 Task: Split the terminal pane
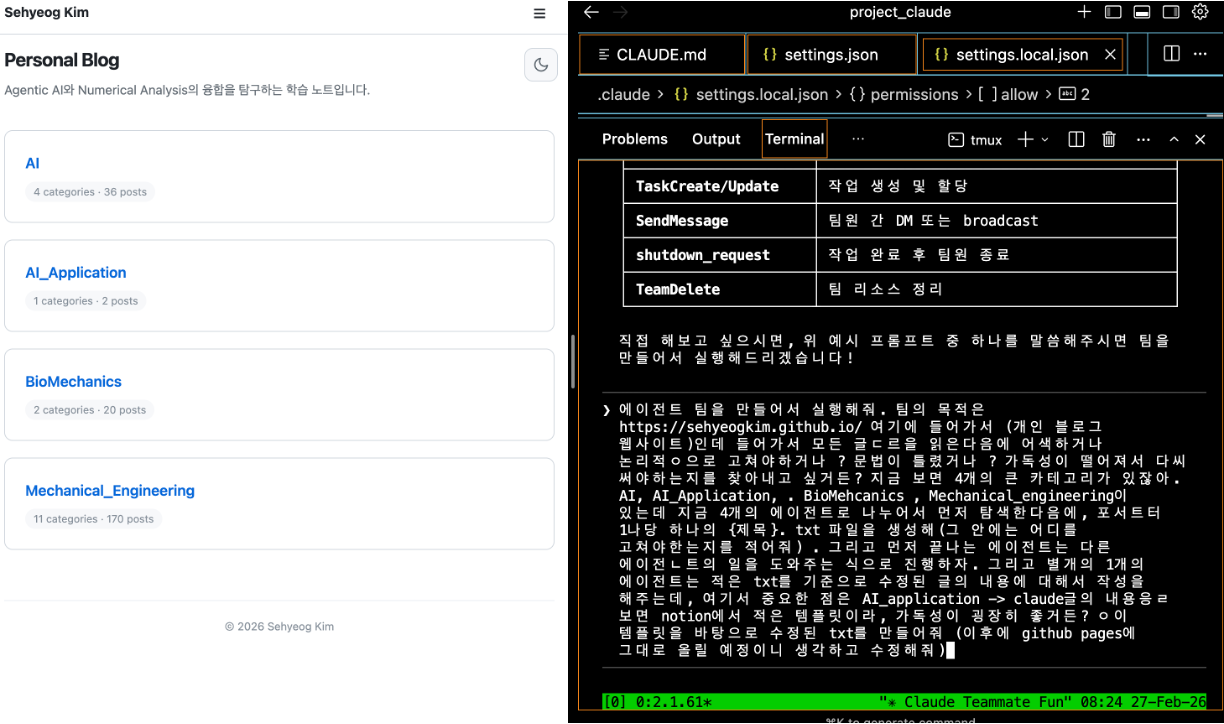click(x=1076, y=139)
